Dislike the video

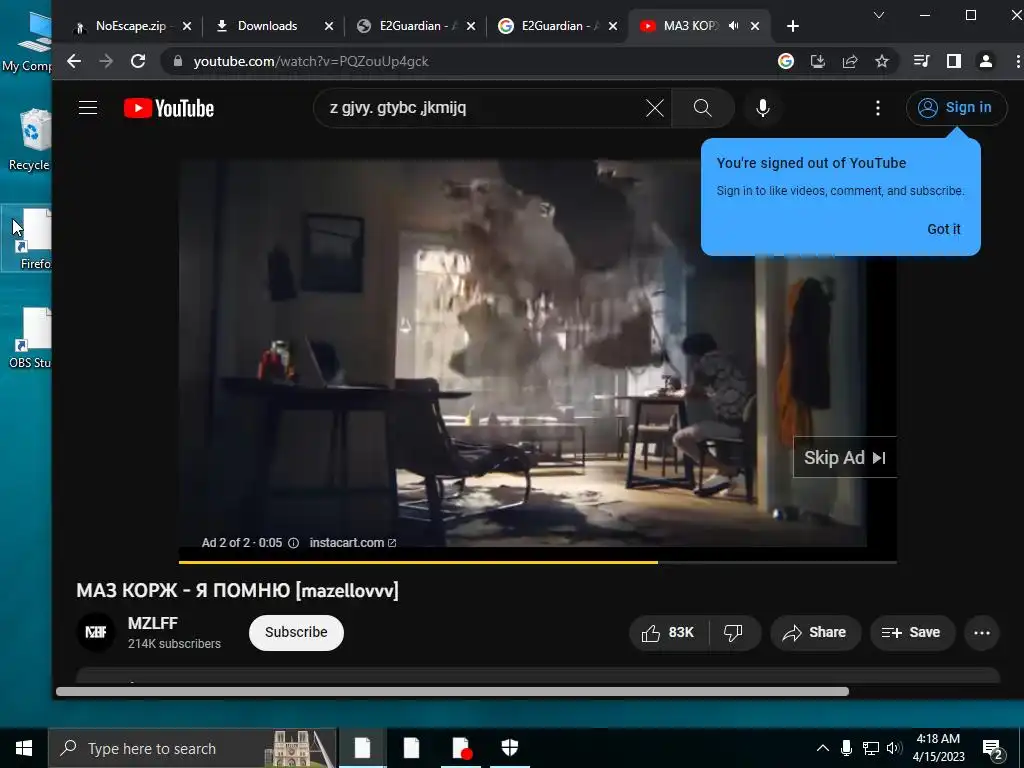[734, 632]
